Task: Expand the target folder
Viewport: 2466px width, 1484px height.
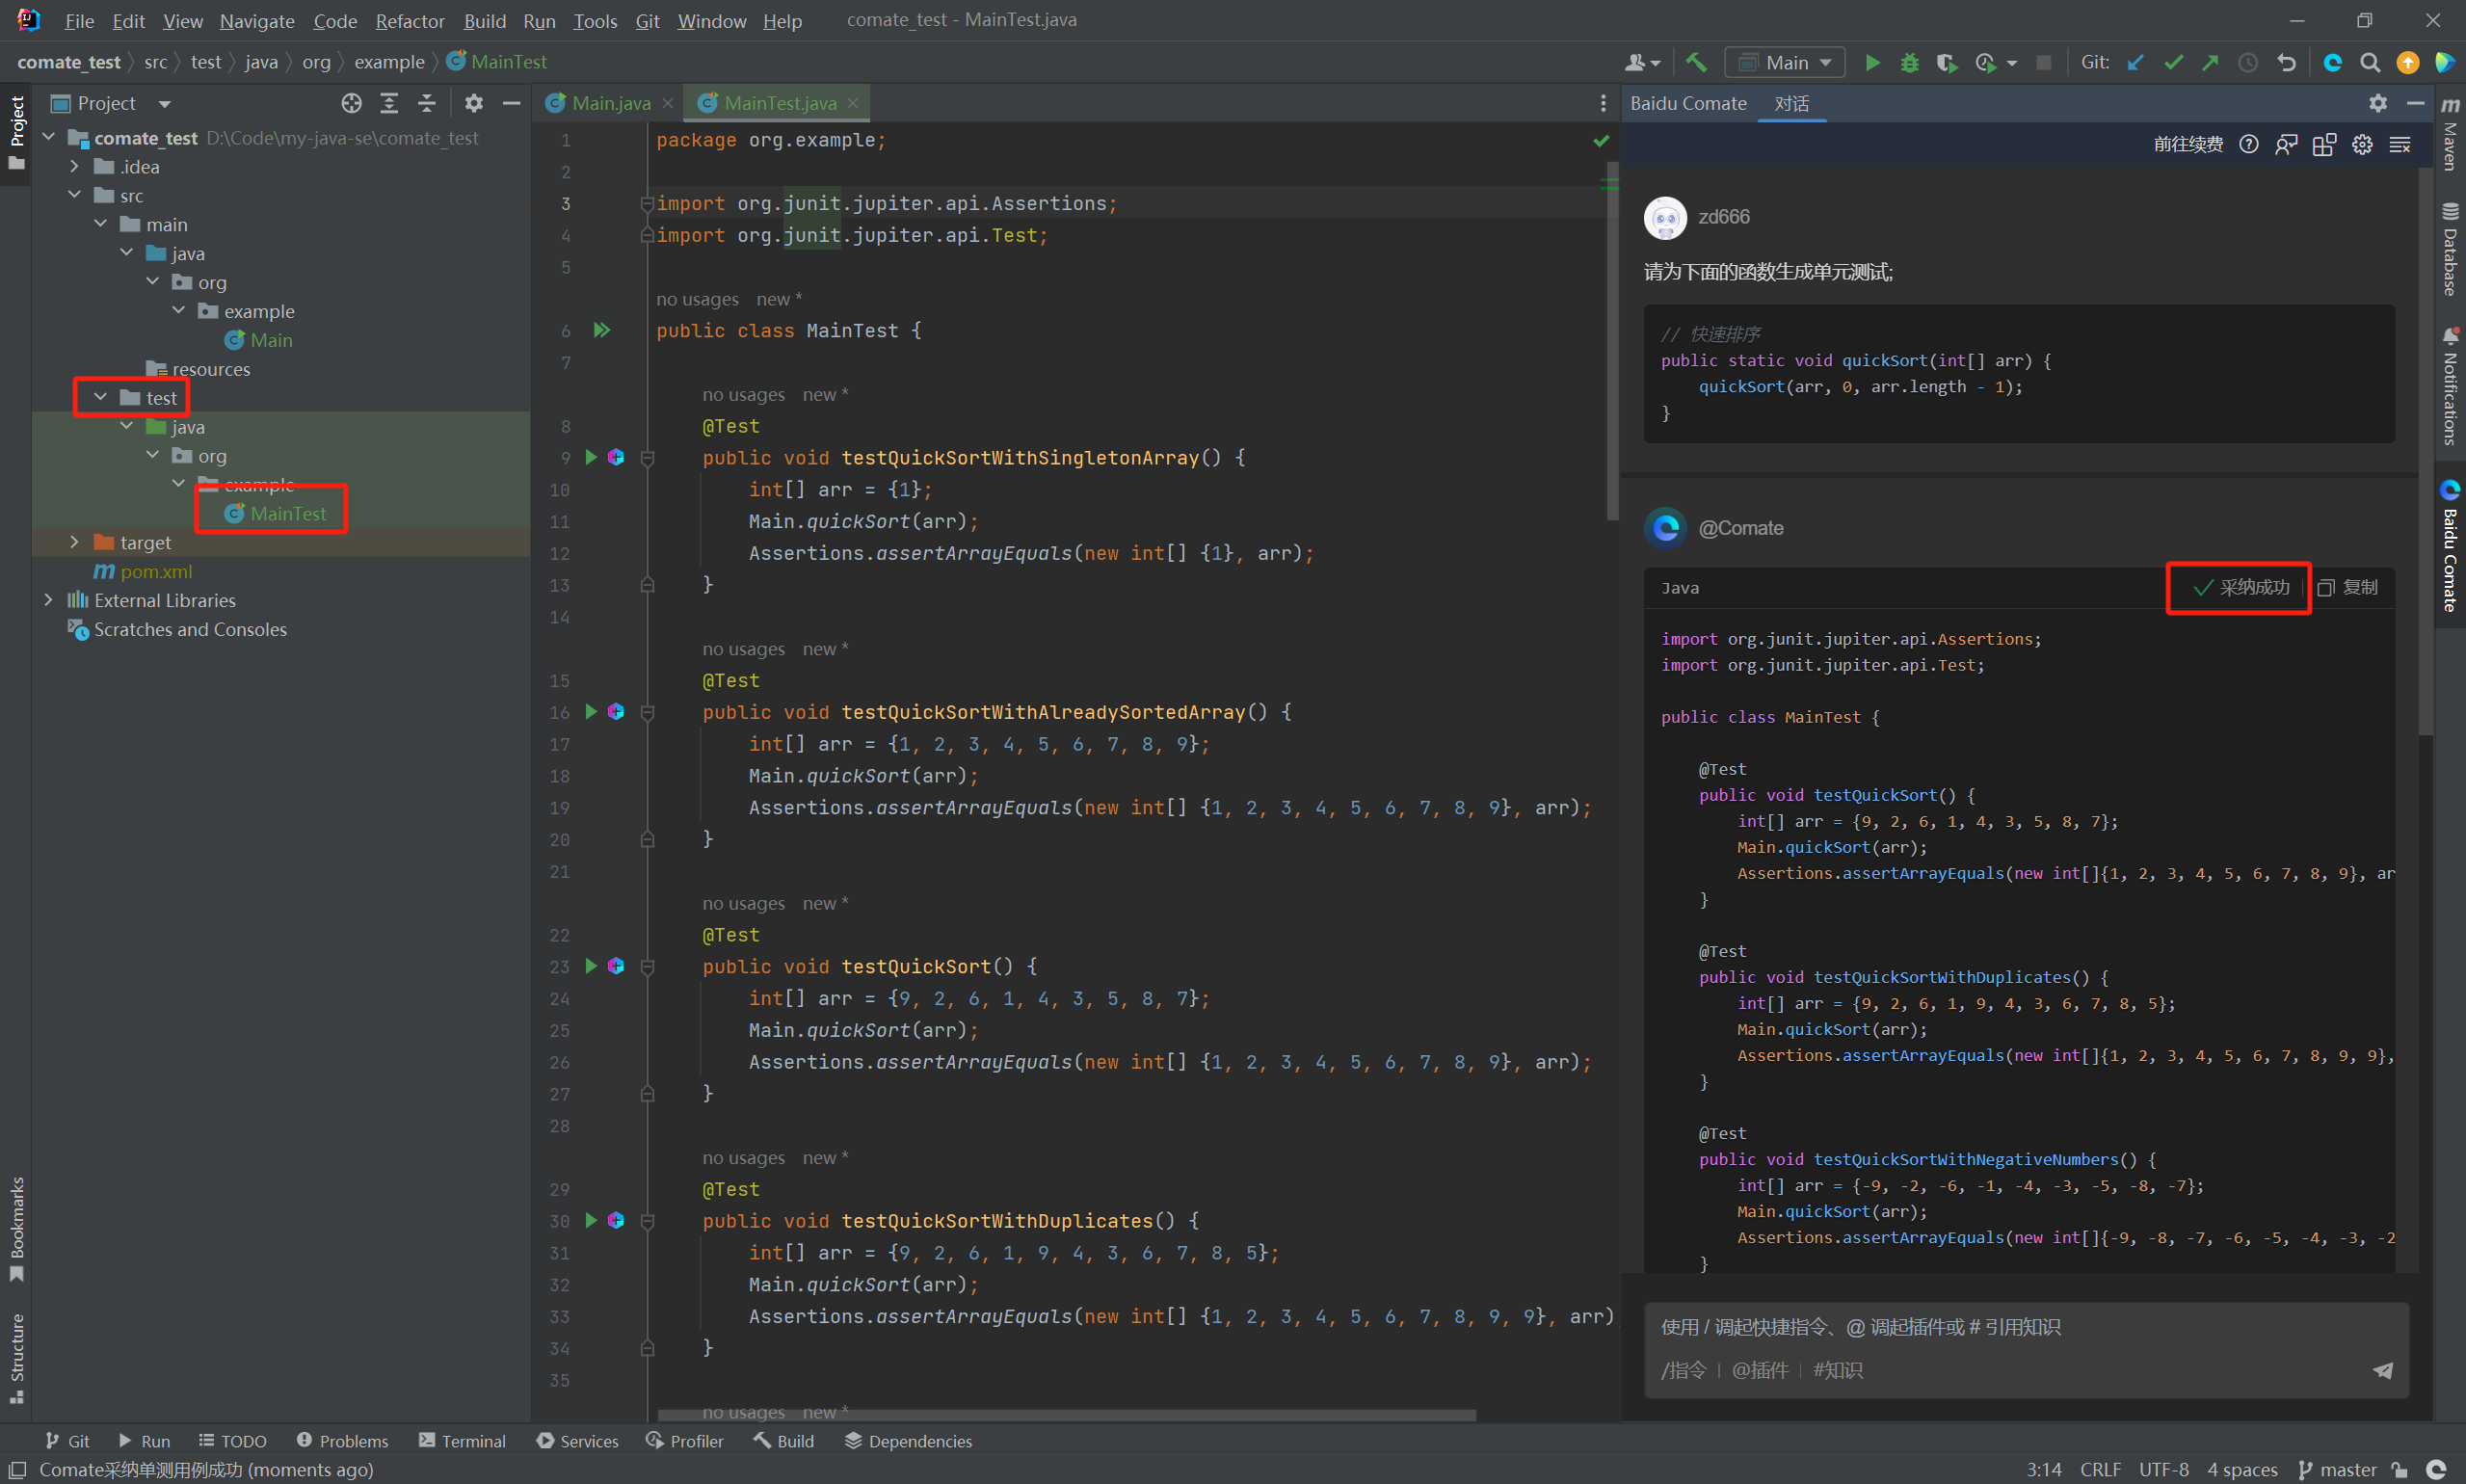Action: click(74, 542)
